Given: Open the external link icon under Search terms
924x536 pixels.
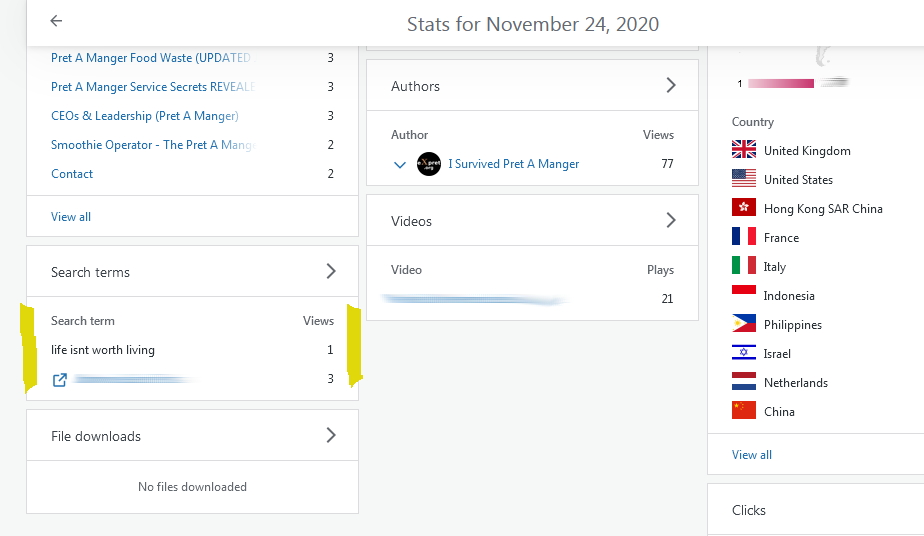Looking at the screenshot, I should [x=60, y=380].
